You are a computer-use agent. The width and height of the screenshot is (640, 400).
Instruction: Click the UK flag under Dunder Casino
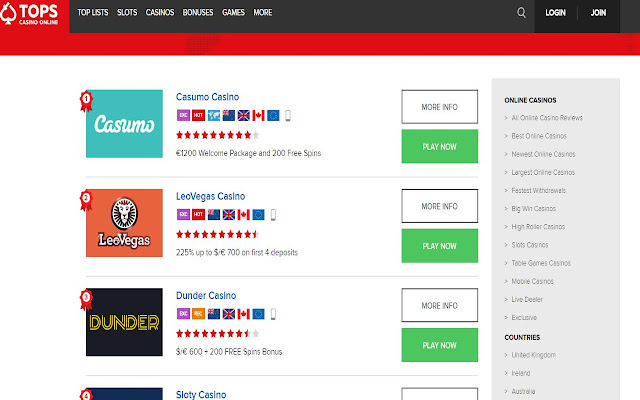point(229,314)
